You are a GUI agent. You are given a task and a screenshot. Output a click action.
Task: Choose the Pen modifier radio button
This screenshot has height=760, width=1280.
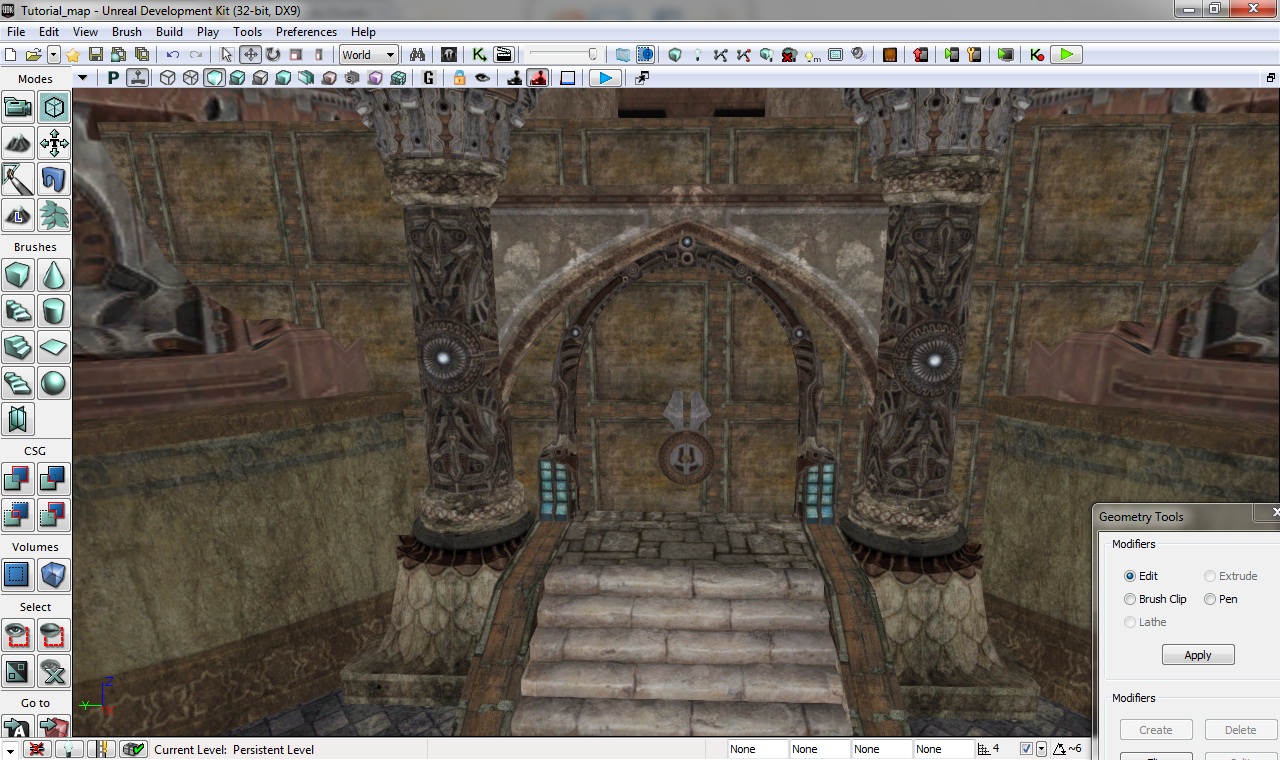(x=1210, y=599)
